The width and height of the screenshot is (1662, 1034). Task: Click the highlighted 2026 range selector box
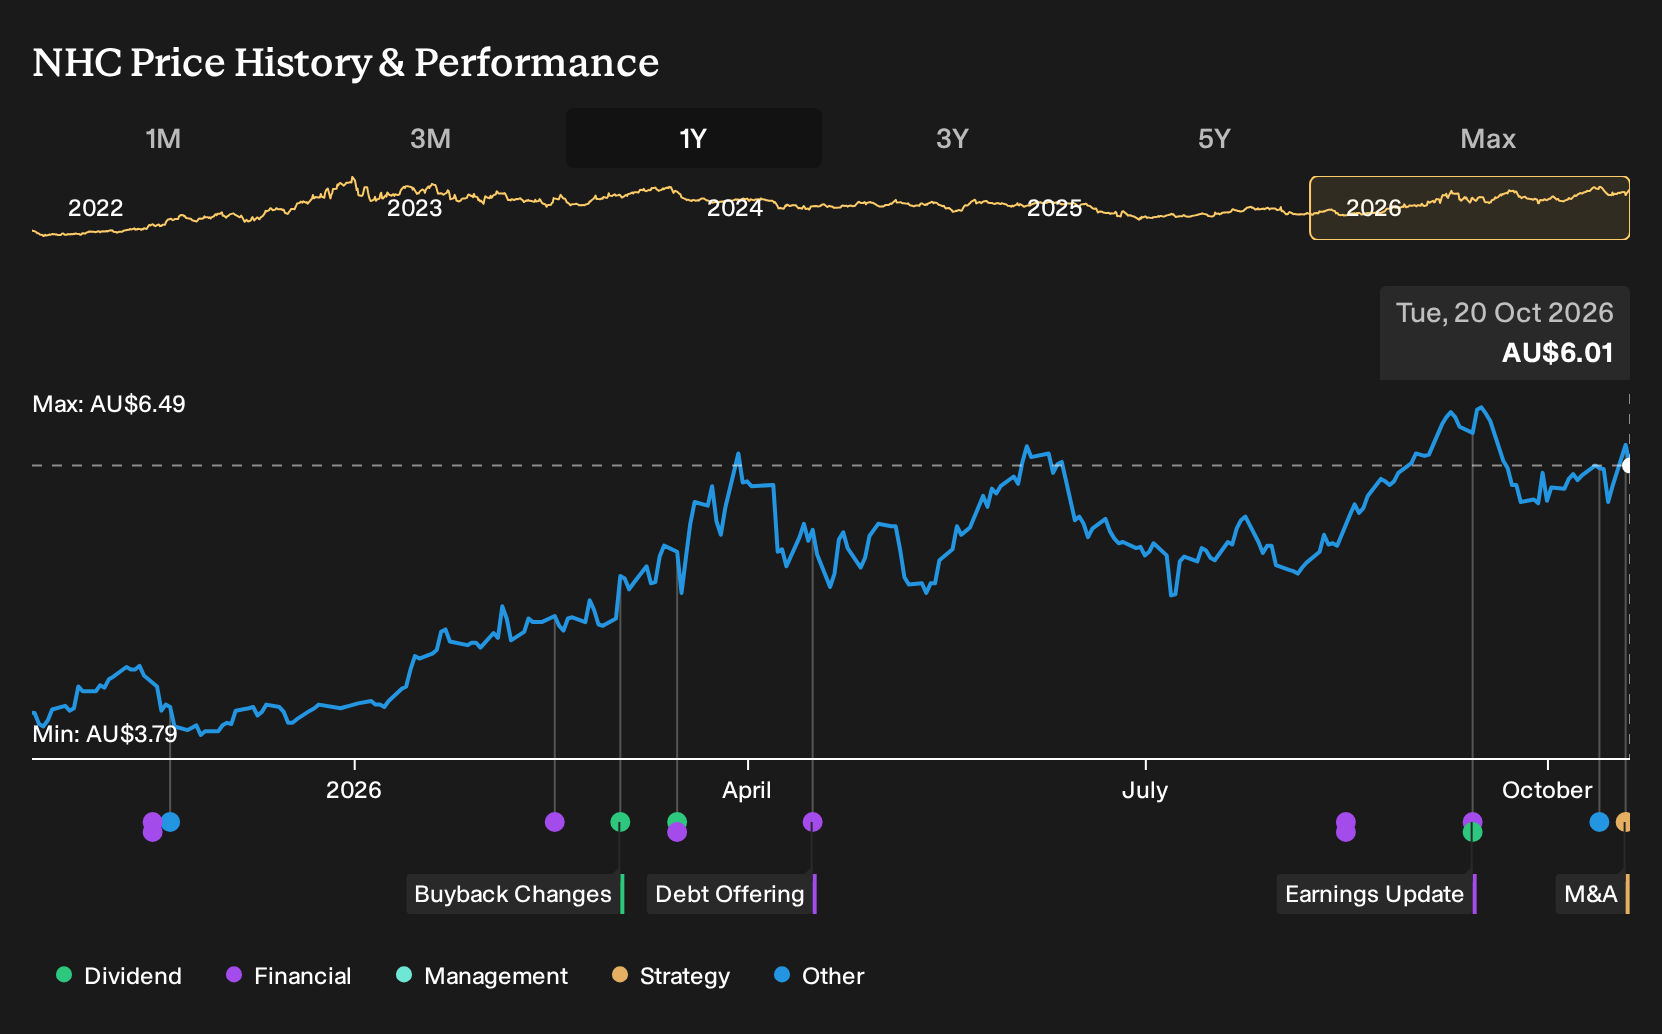pyautogui.click(x=1469, y=208)
